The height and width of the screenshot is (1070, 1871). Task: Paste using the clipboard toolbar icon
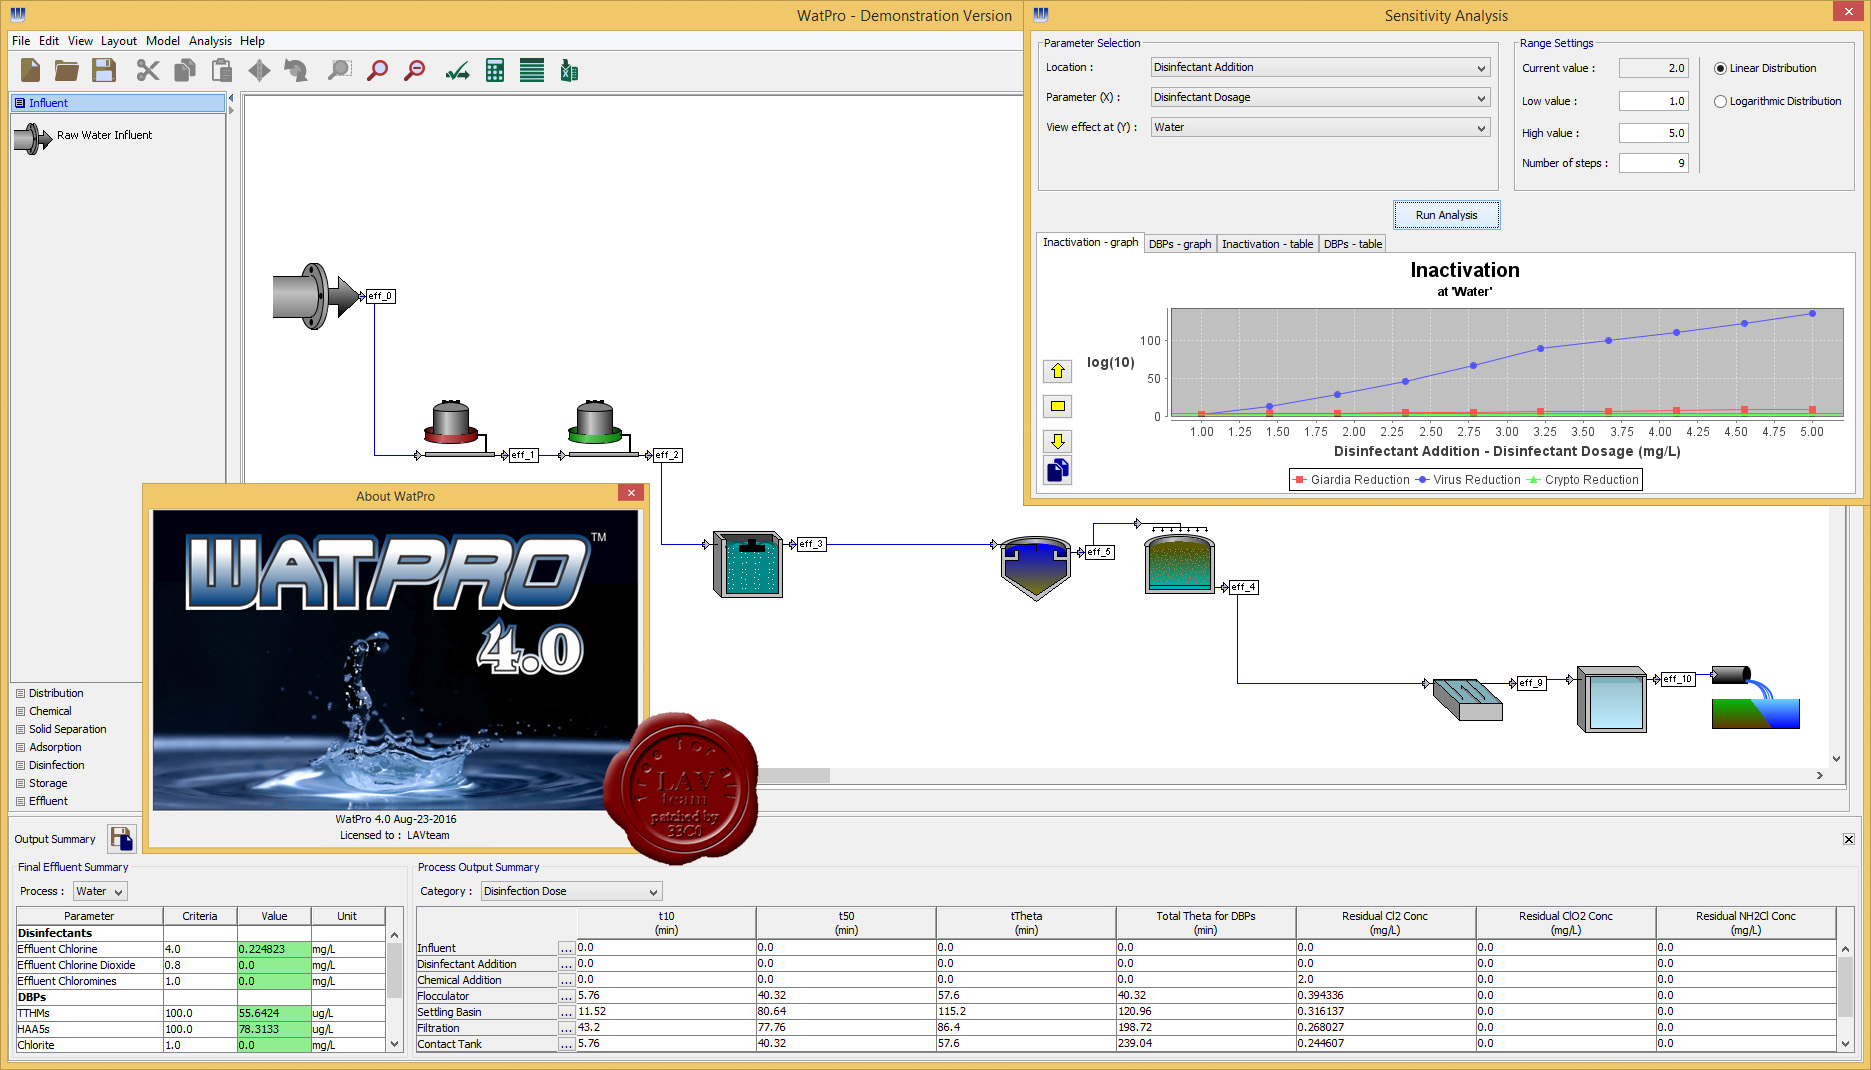(222, 70)
